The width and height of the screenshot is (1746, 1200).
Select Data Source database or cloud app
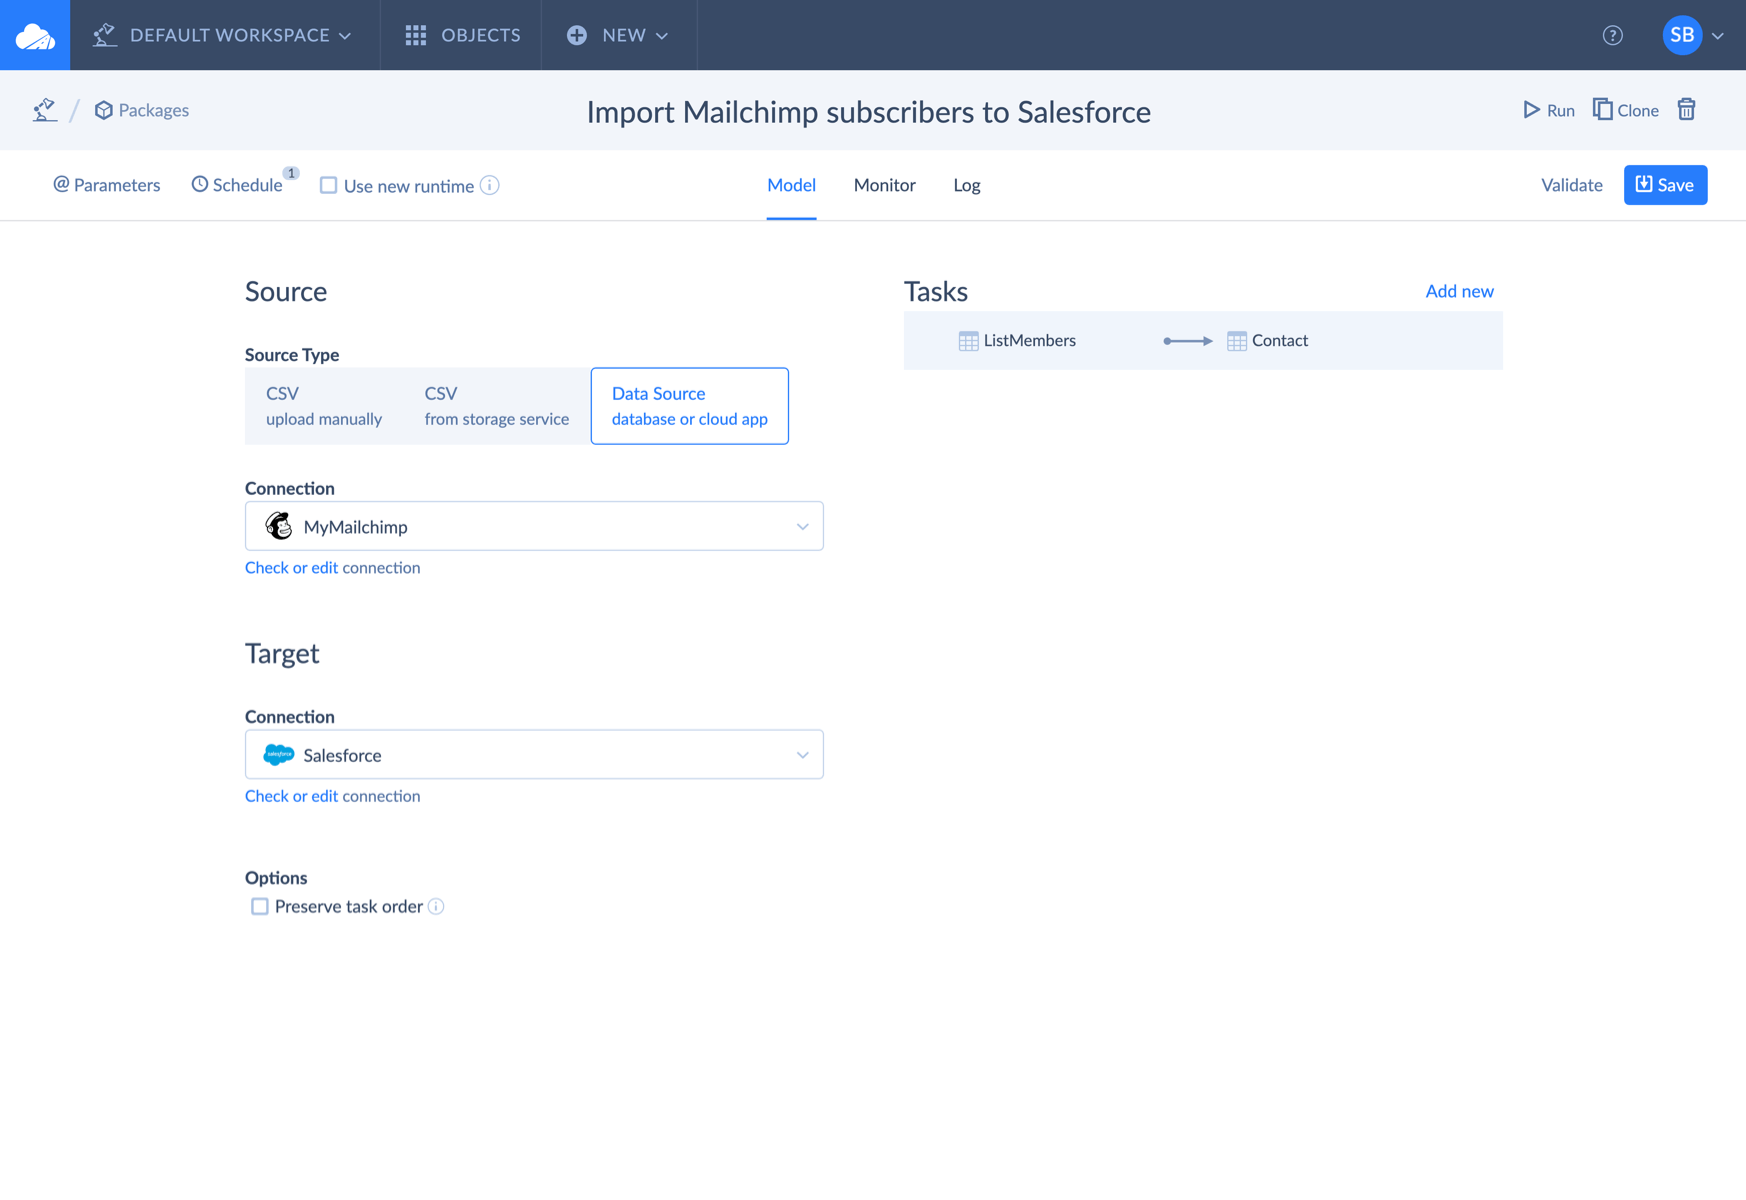[x=689, y=406]
